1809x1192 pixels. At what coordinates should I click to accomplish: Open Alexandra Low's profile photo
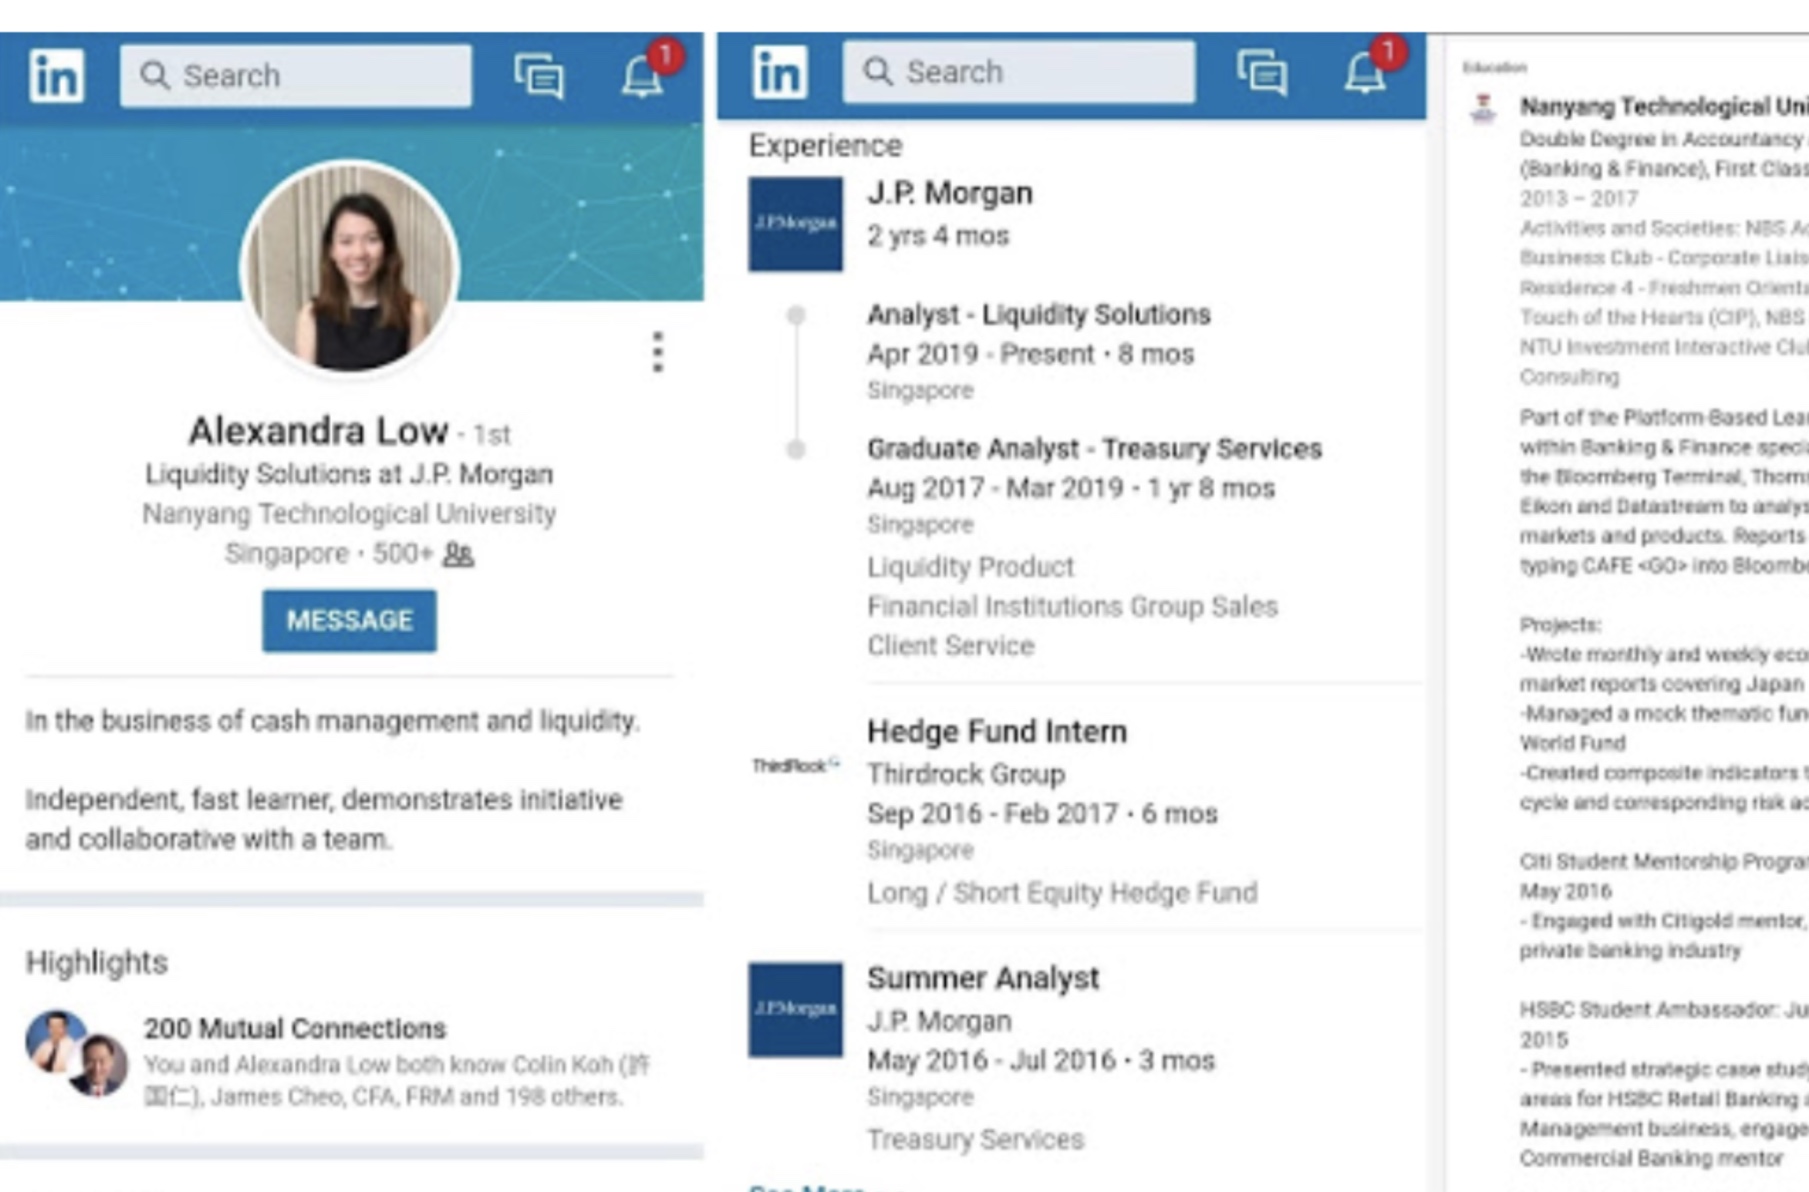point(349,267)
